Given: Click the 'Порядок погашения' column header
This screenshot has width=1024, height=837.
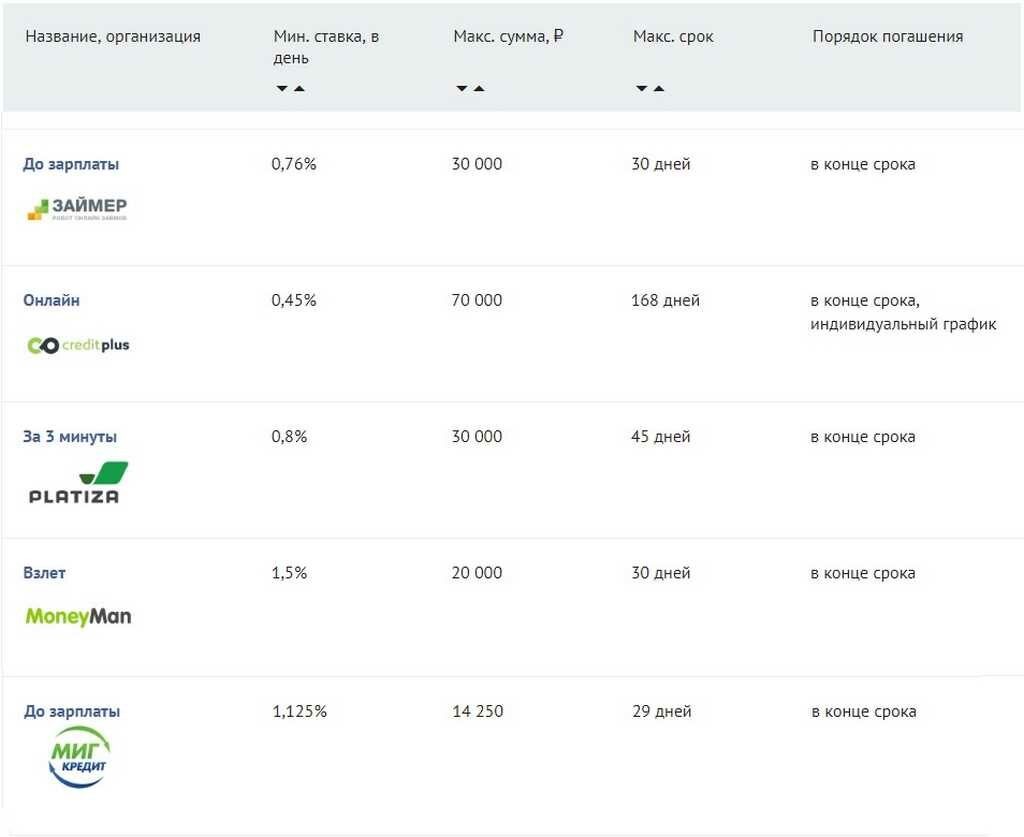Looking at the screenshot, I should point(888,37).
